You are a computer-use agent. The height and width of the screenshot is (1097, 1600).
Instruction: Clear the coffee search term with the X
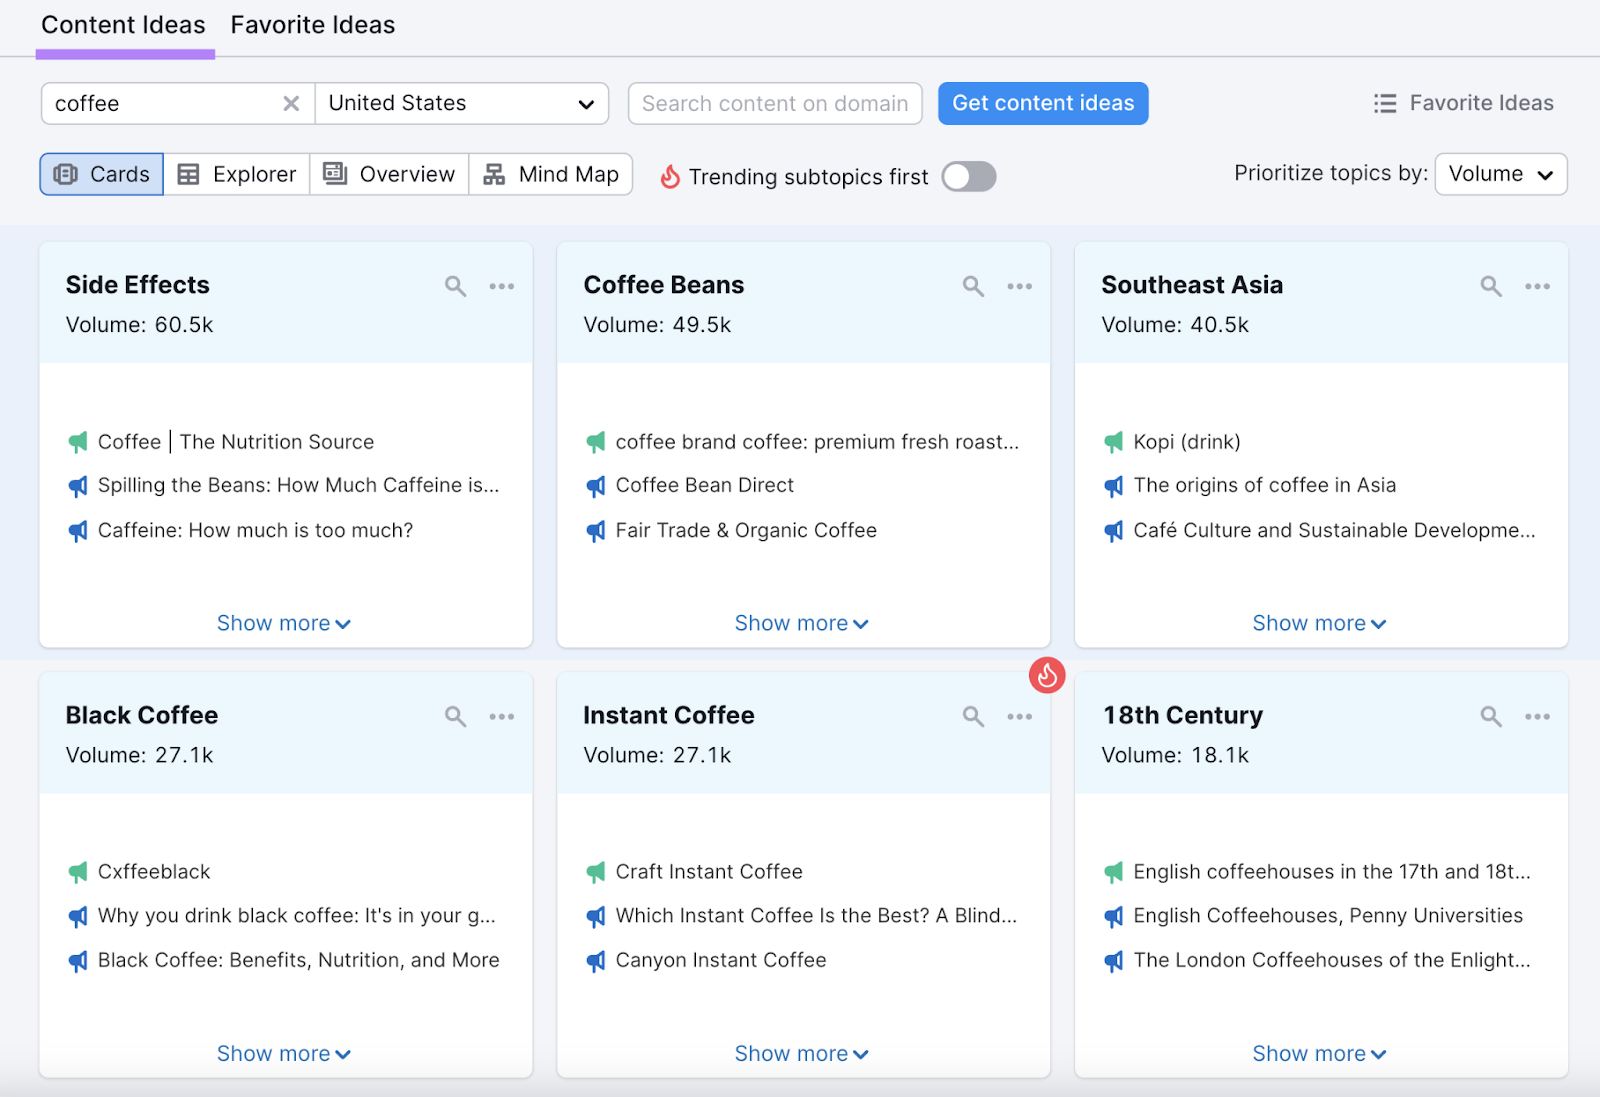coord(291,103)
